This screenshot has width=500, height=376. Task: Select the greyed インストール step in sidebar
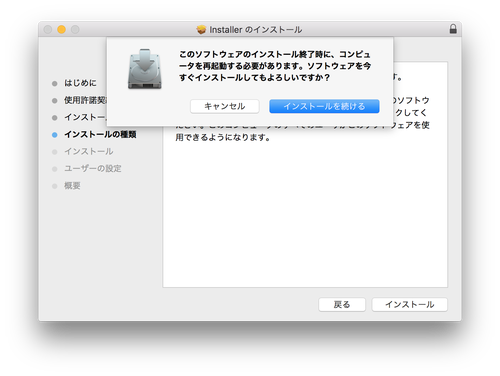[89, 151]
